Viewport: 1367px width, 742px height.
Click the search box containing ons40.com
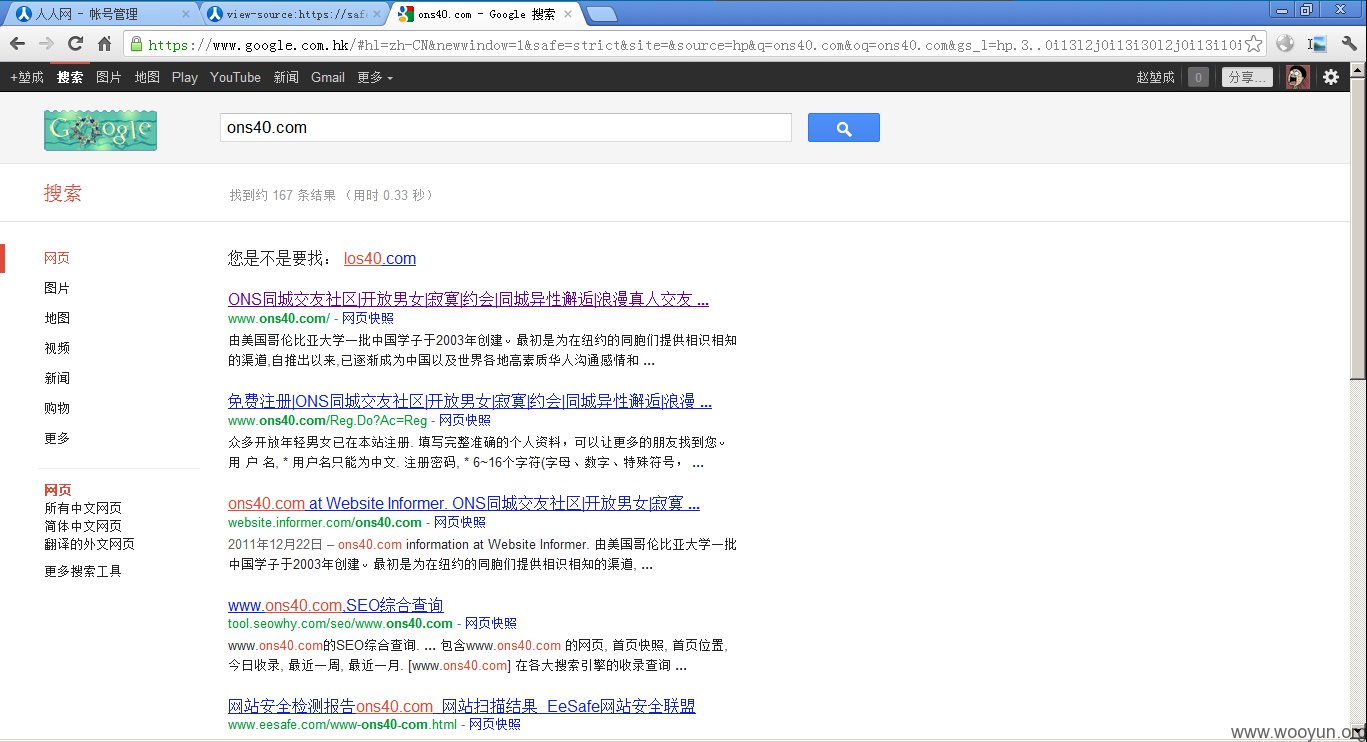[x=505, y=128]
